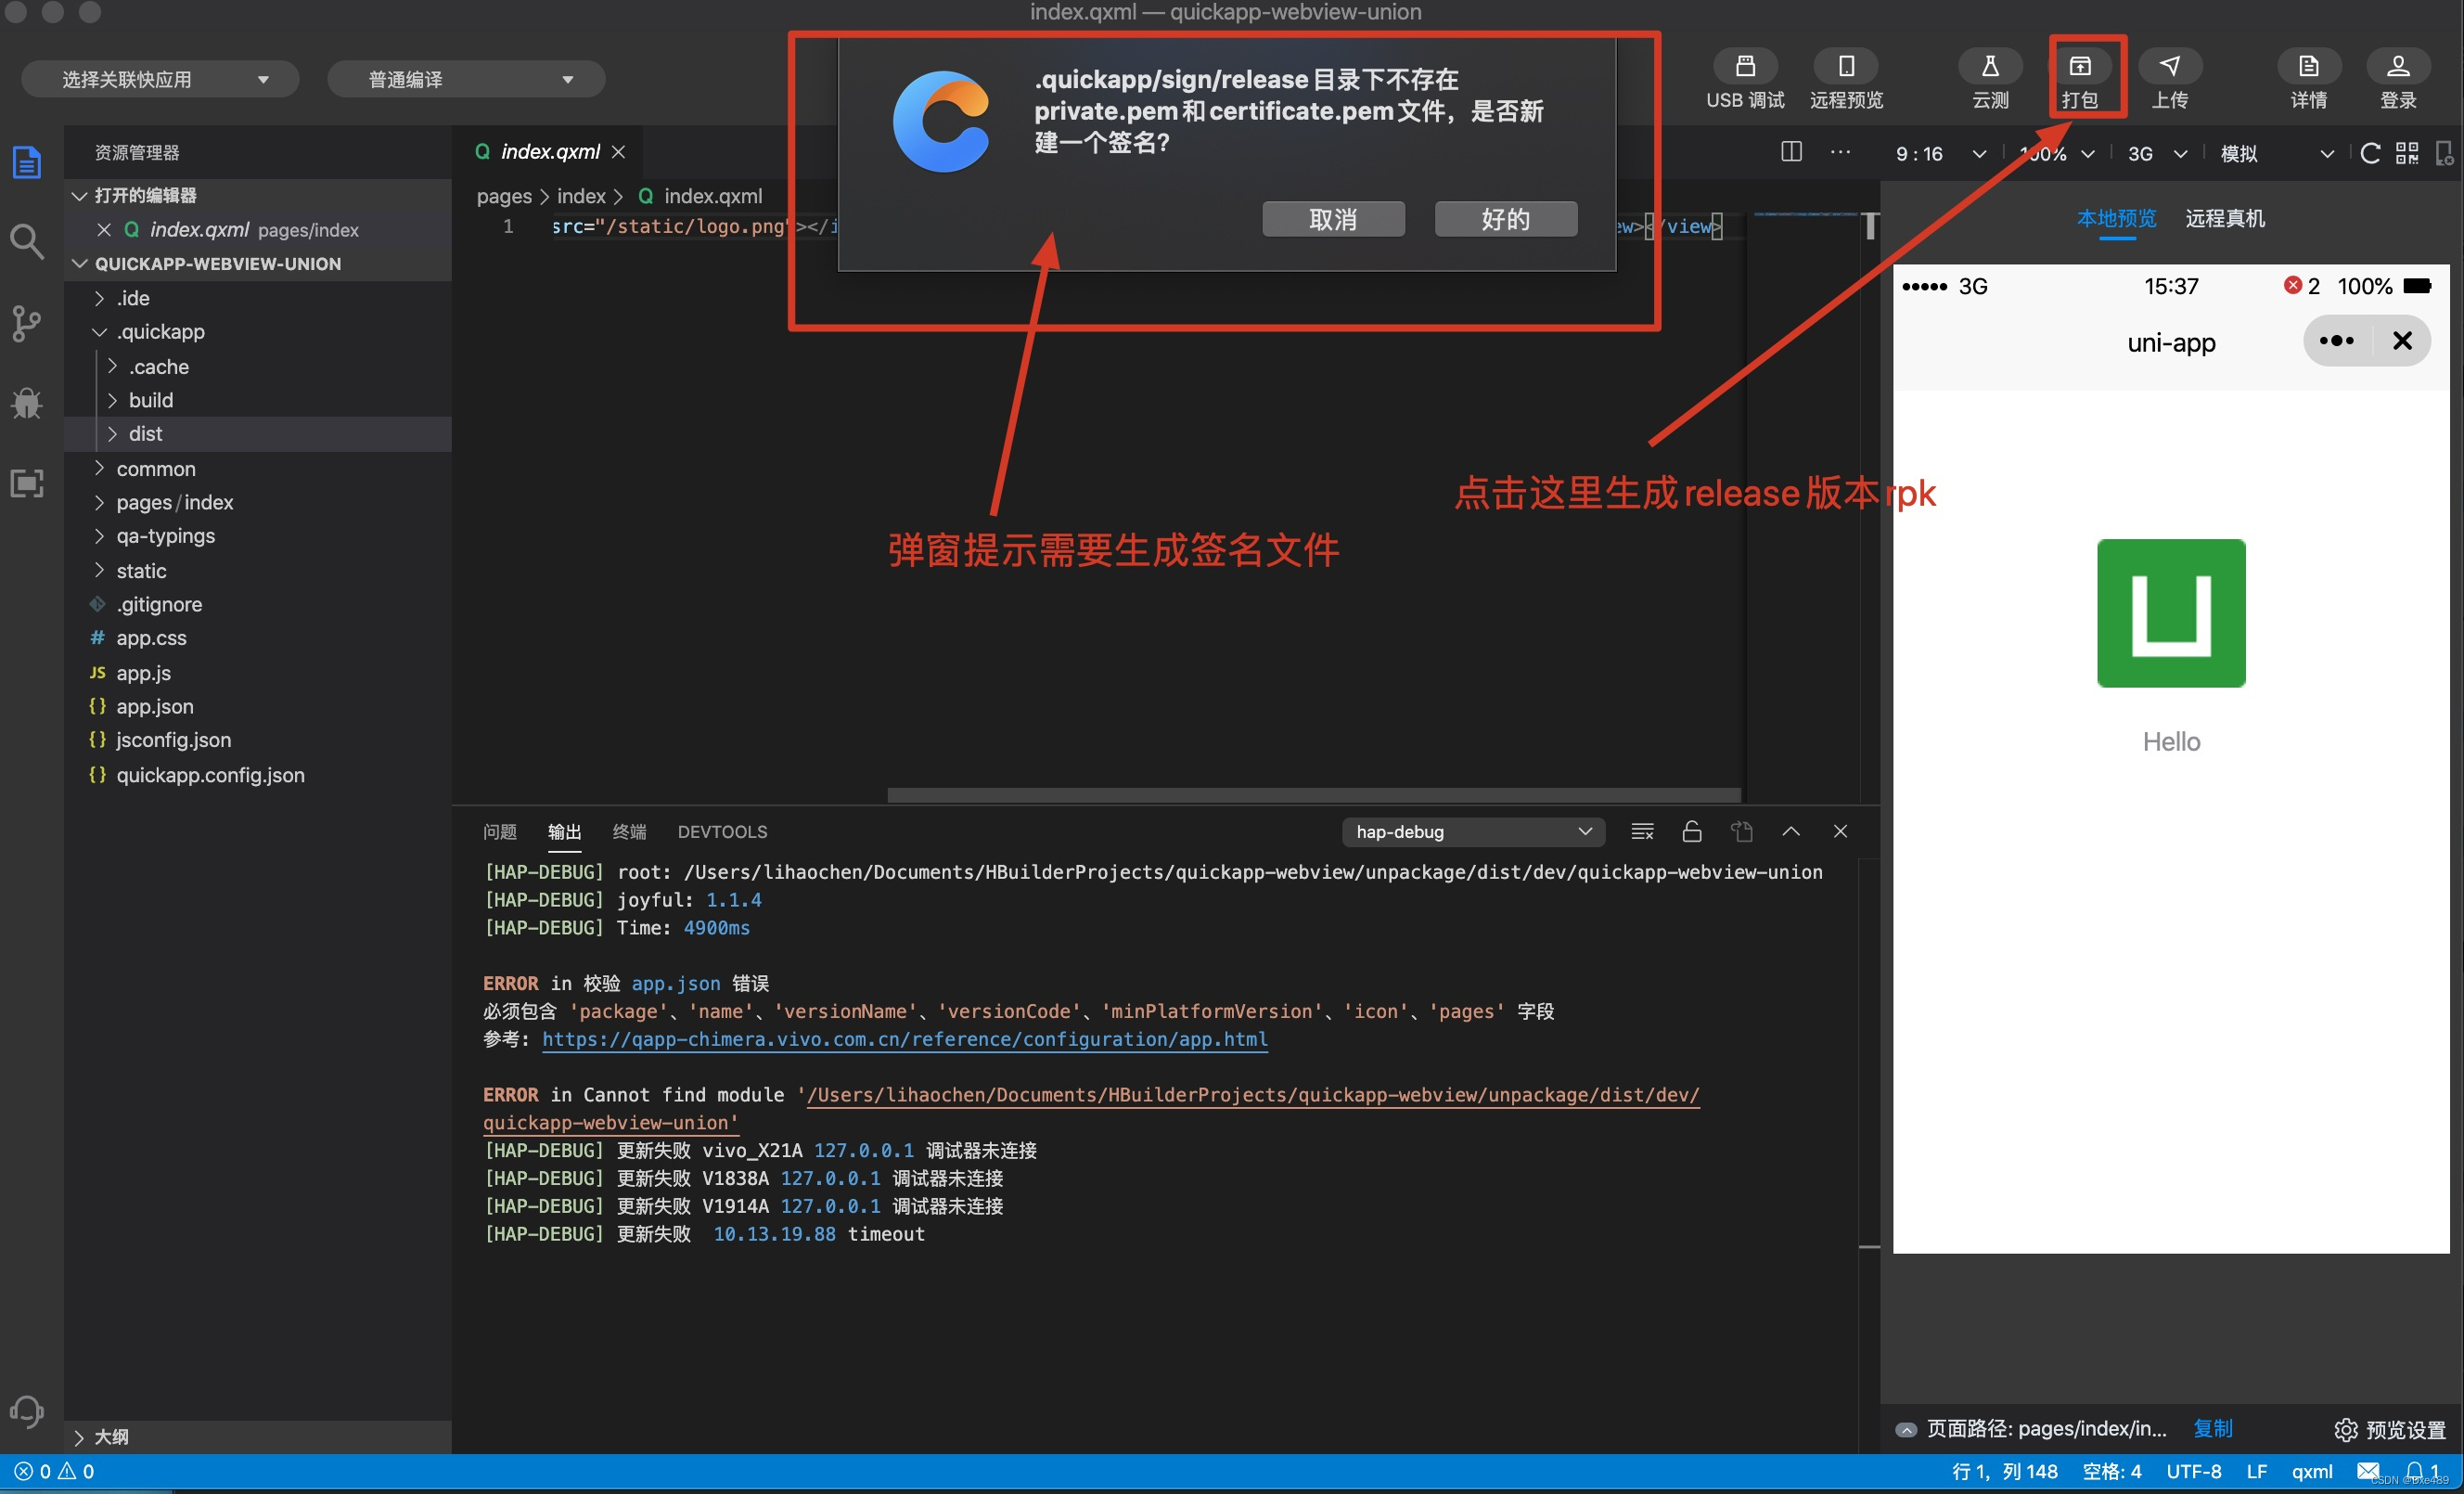Open the 普通编译 compile mode dropdown
The width and height of the screenshot is (2464, 1494).
click(466, 79)
